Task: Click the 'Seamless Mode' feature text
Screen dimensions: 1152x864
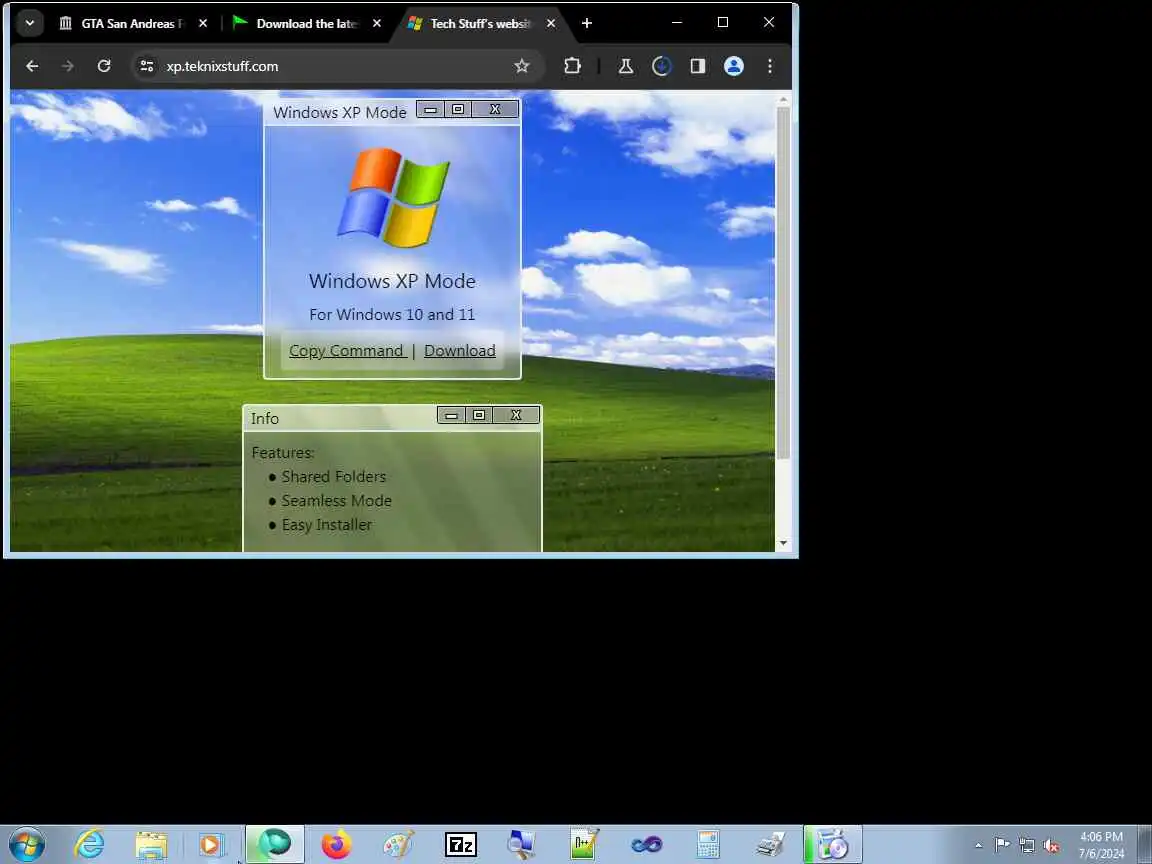Action: click(x=336, y=501)
